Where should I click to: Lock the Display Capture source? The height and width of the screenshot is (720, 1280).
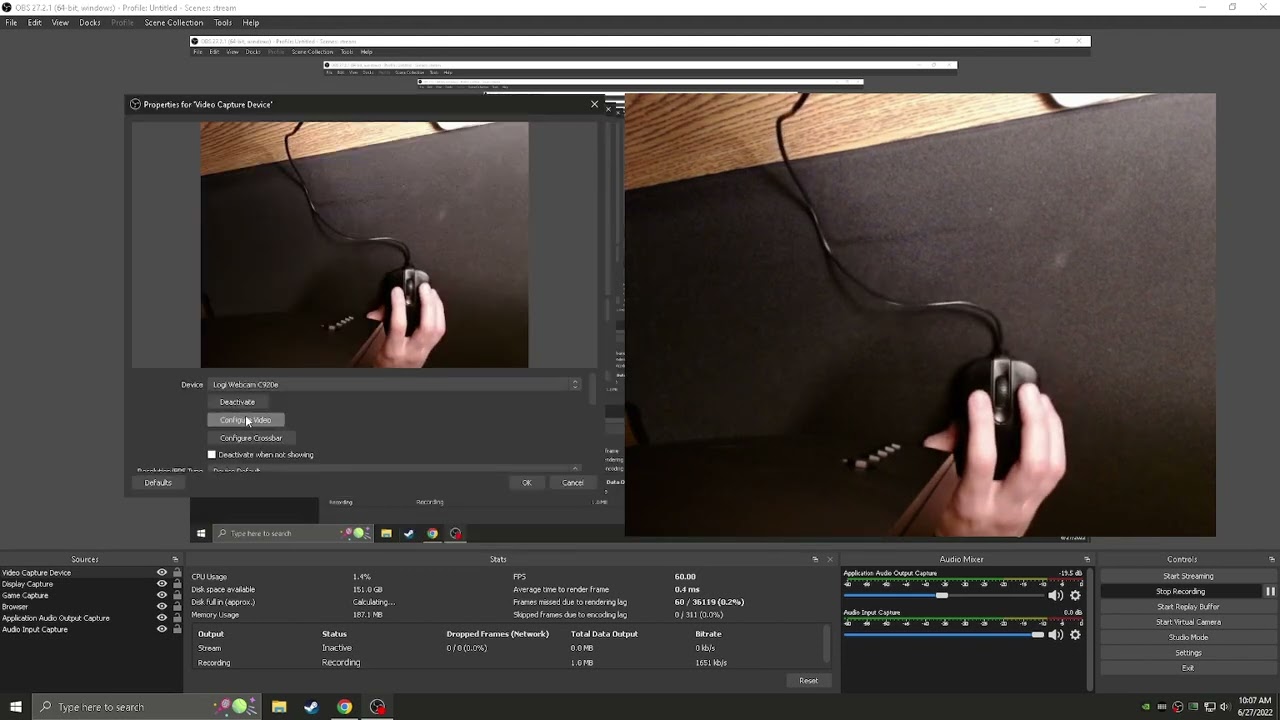coord(177,584)
